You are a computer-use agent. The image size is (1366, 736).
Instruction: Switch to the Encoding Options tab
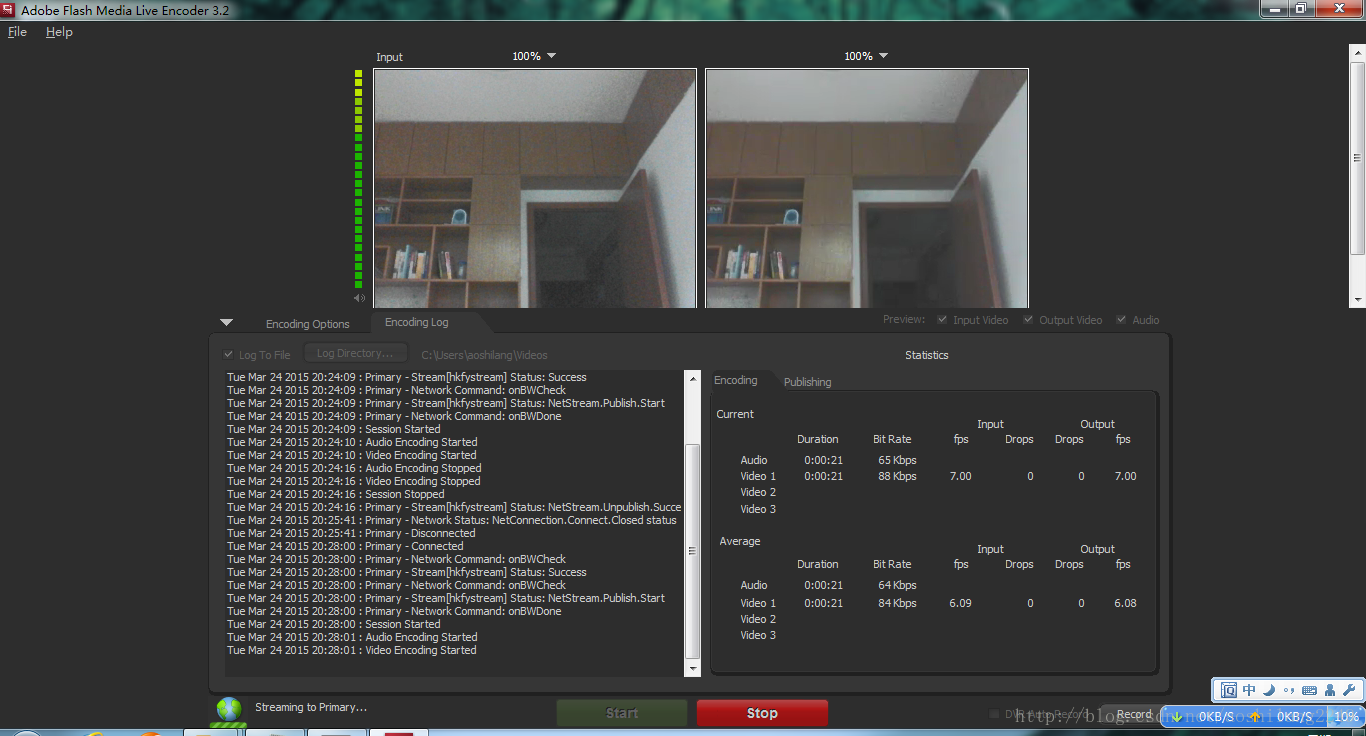308,324
